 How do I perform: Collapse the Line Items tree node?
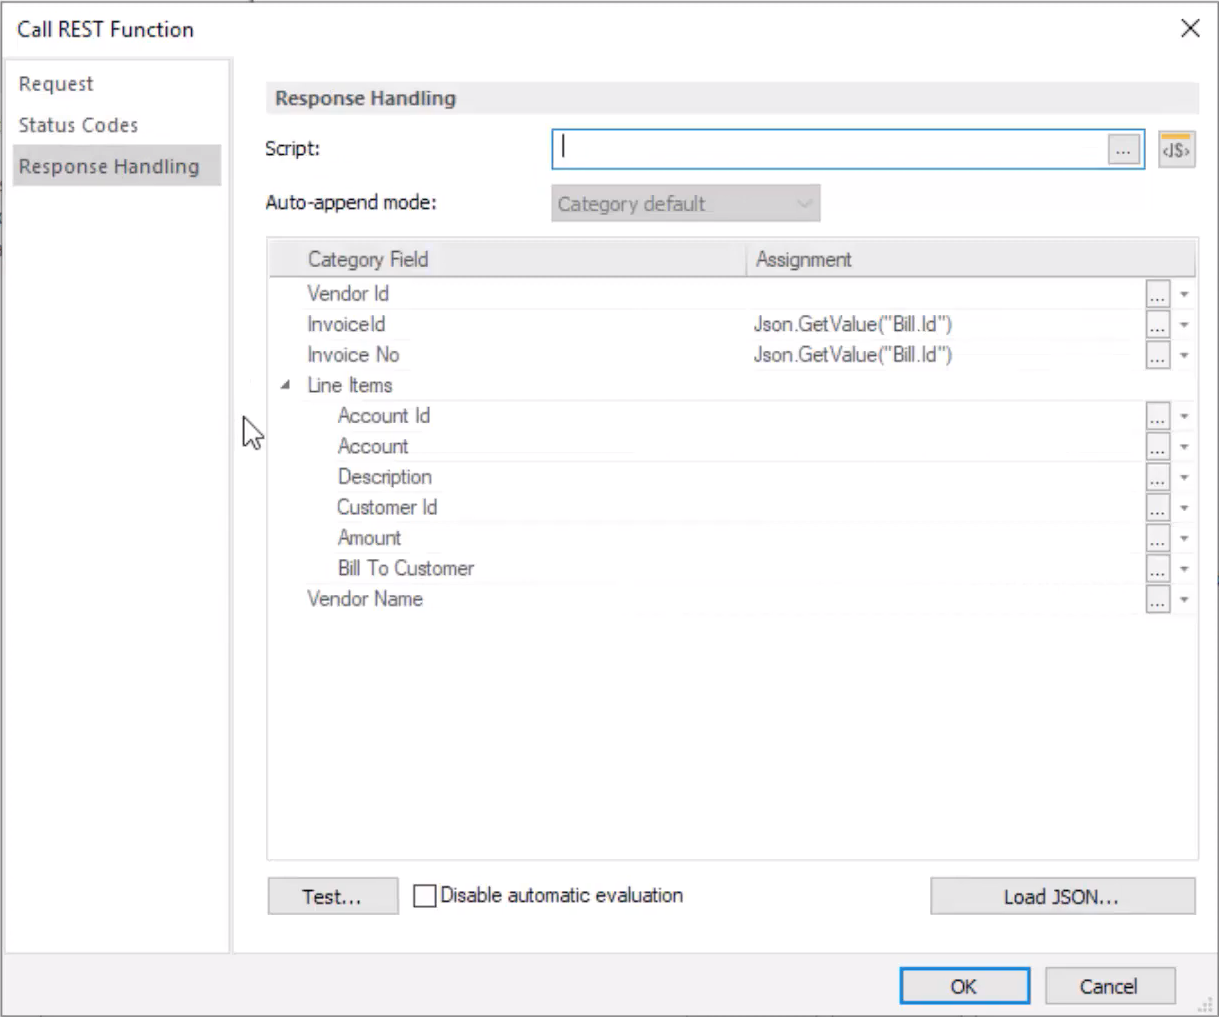pos(285,385)
